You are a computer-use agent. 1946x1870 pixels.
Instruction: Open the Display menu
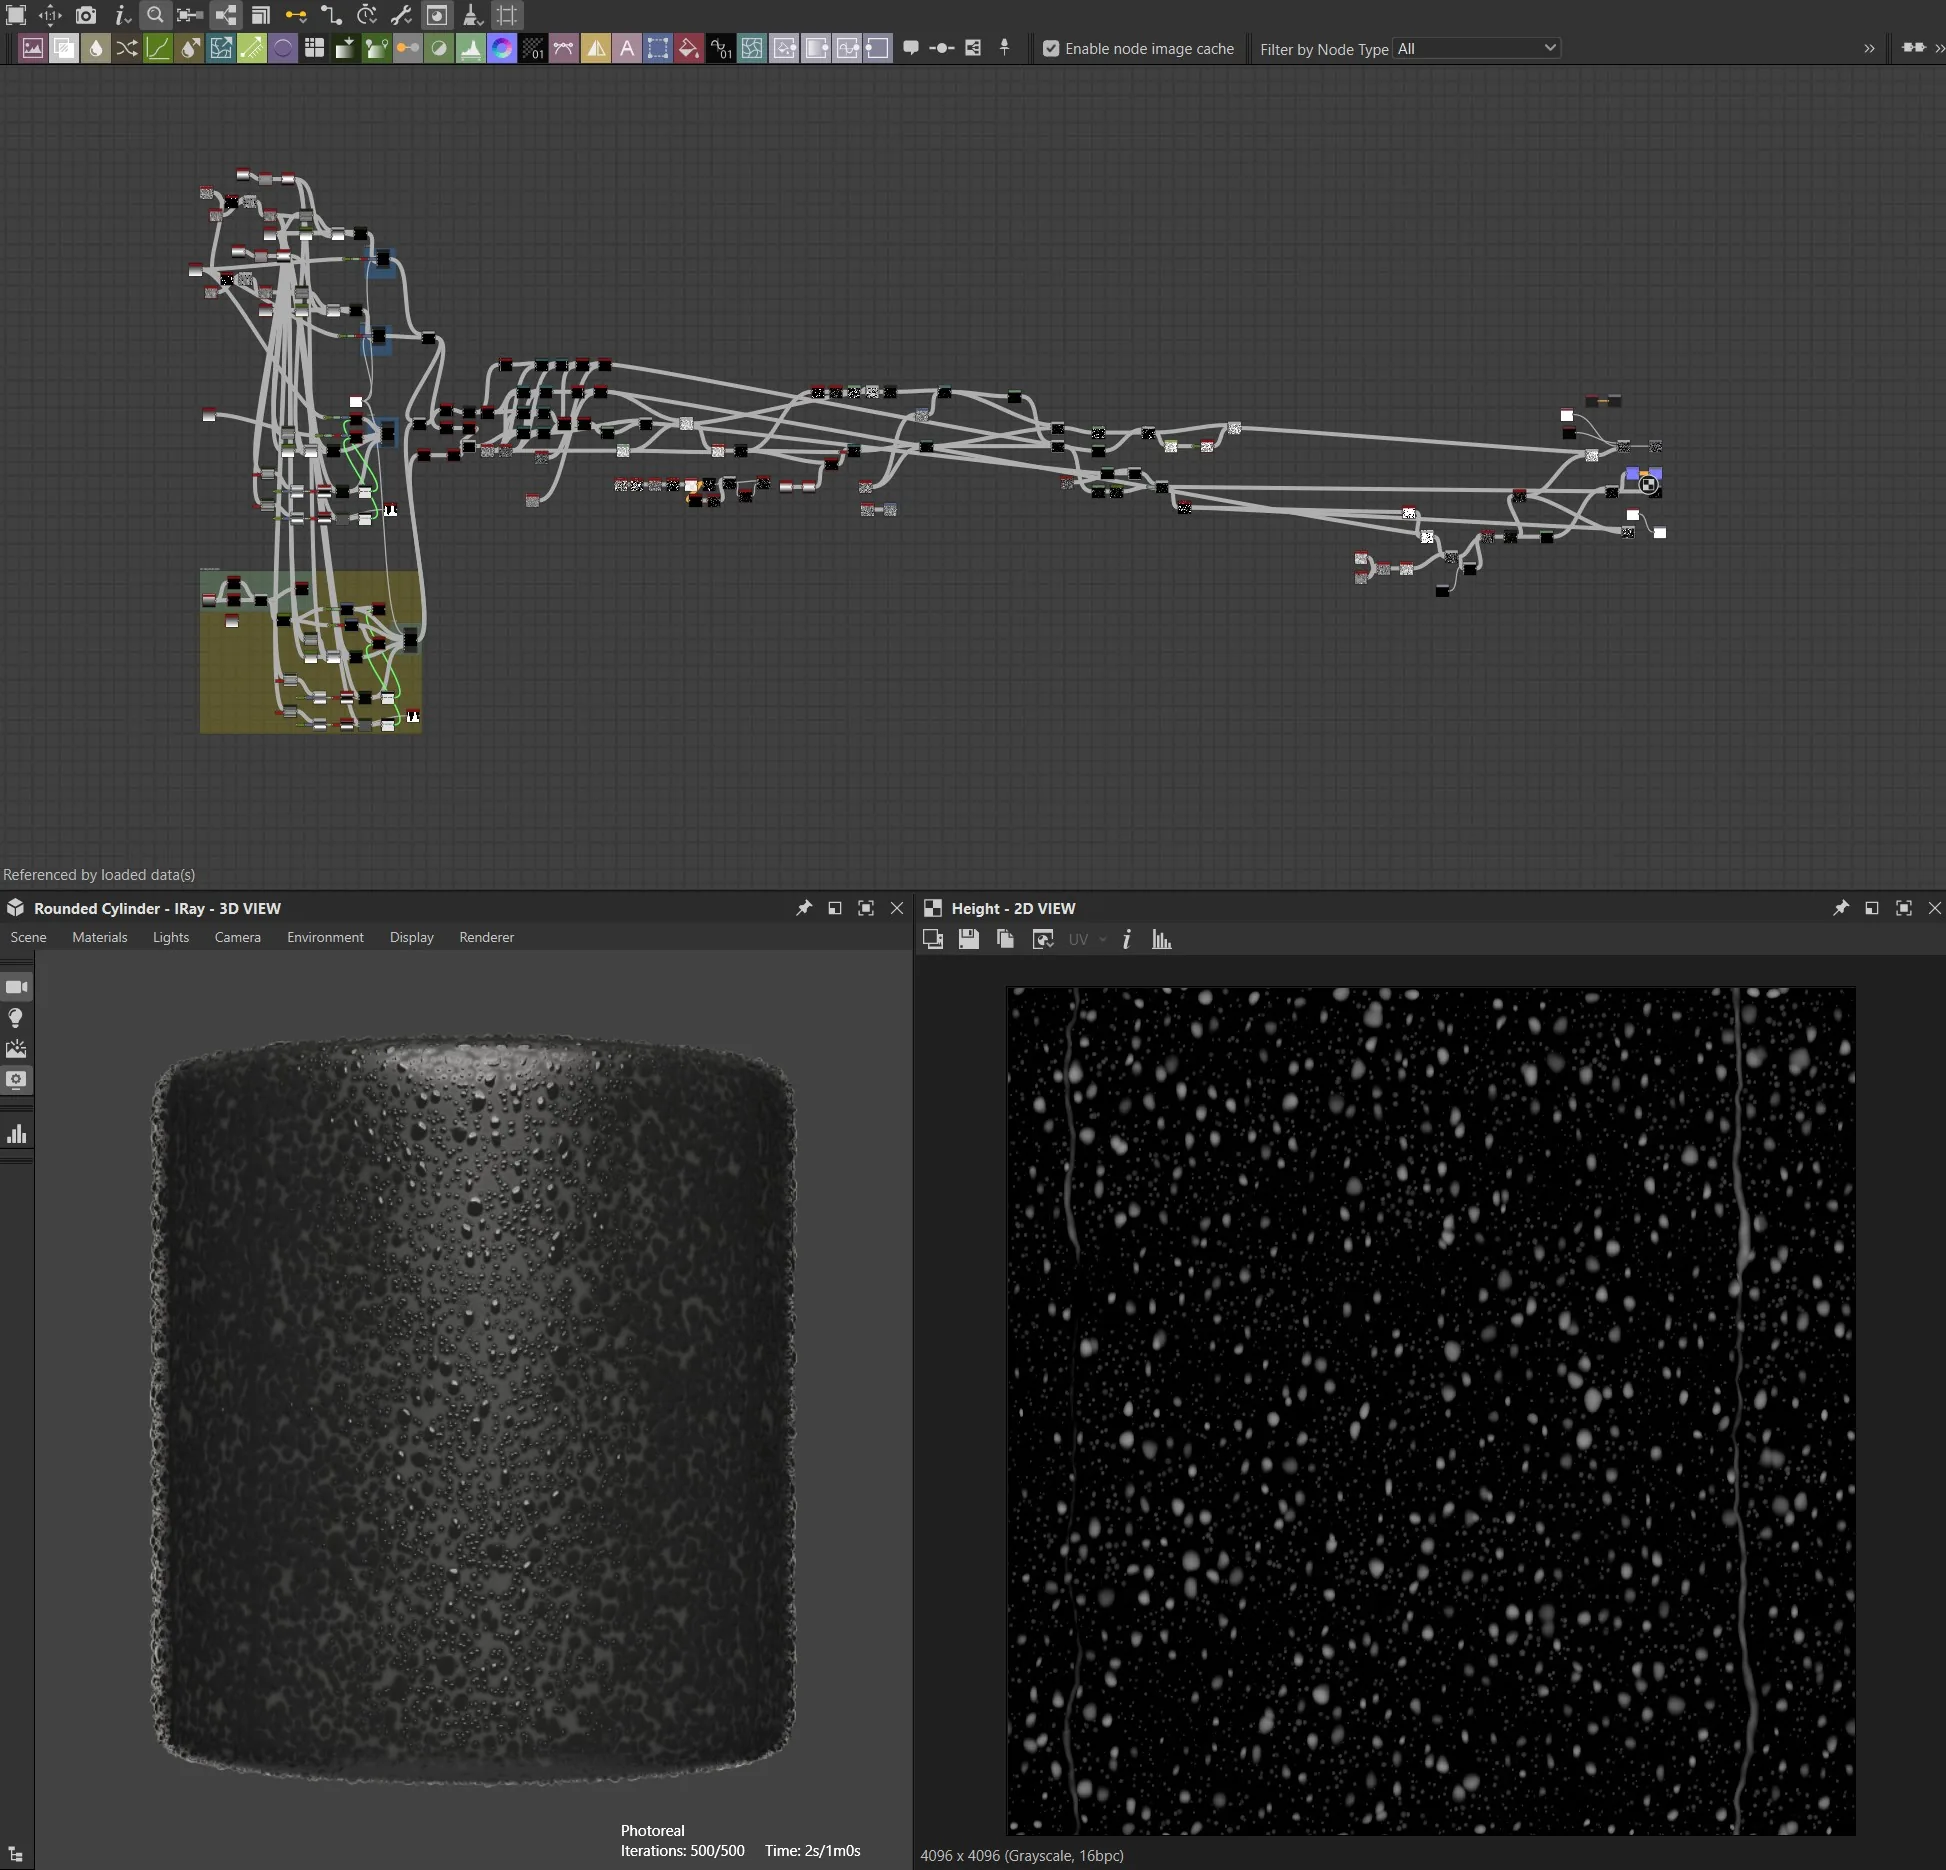coord(412,937)
